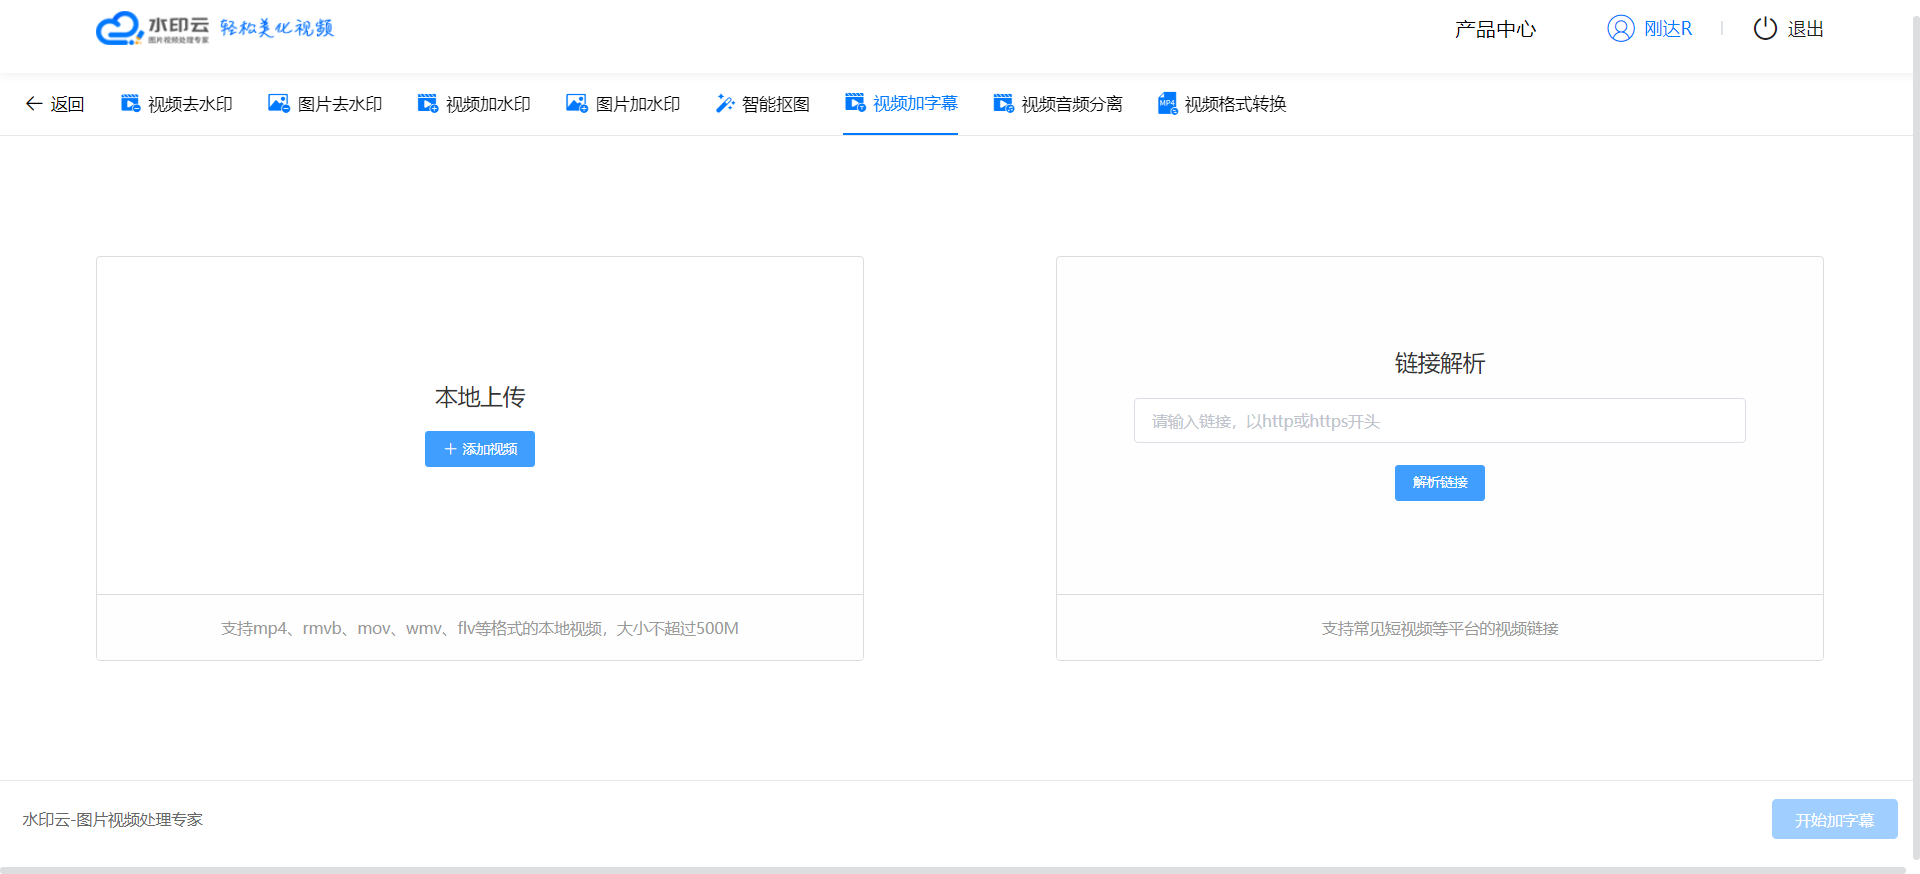Click the user avatar icon

(1620, 28)
